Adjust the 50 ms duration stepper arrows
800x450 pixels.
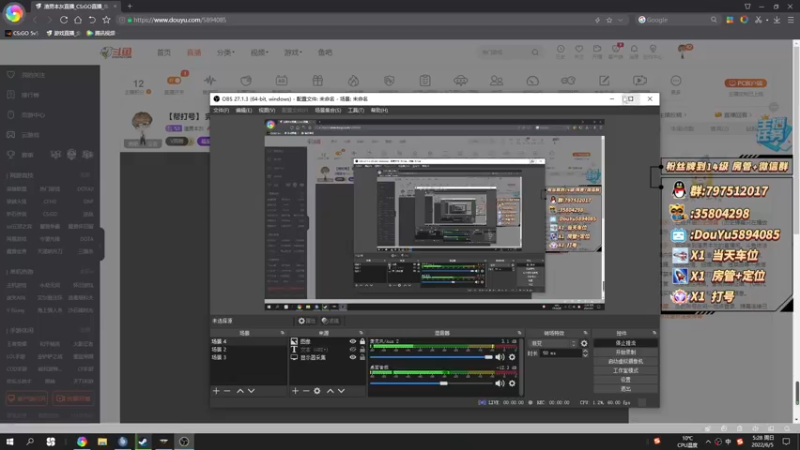click(585, 353)
